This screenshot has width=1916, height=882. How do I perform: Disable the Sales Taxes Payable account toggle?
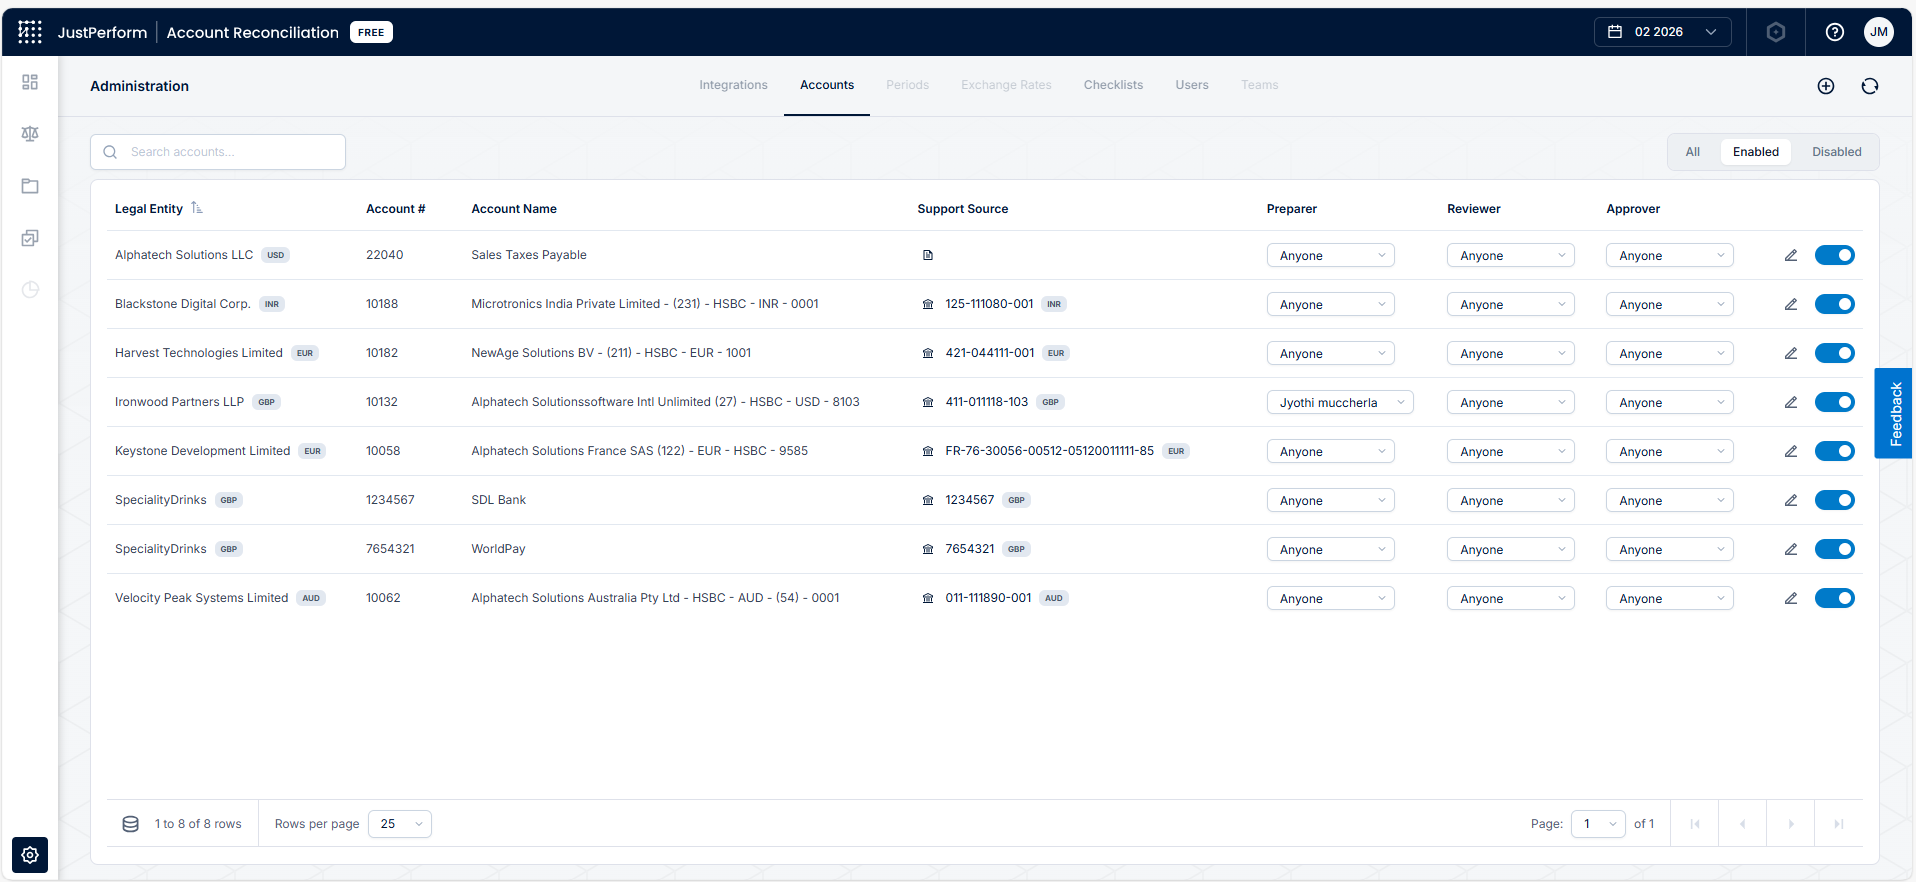[1835, 255]
